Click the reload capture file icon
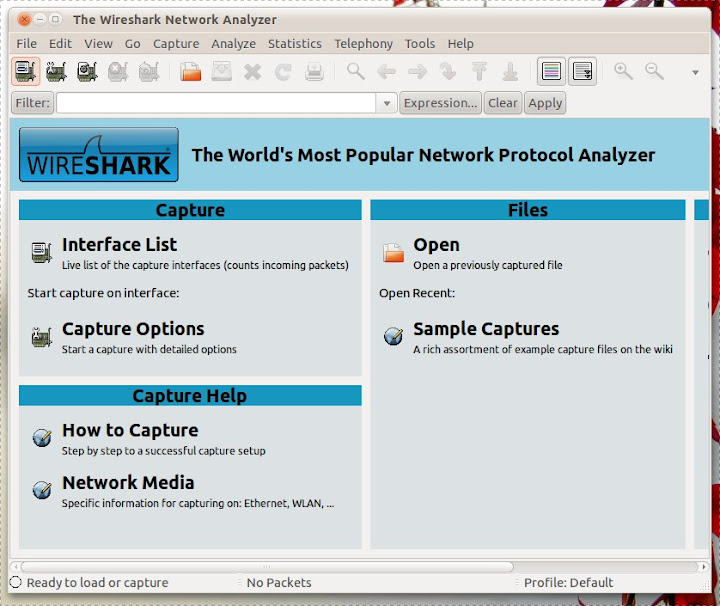The image size is (720, 606). 283,72
